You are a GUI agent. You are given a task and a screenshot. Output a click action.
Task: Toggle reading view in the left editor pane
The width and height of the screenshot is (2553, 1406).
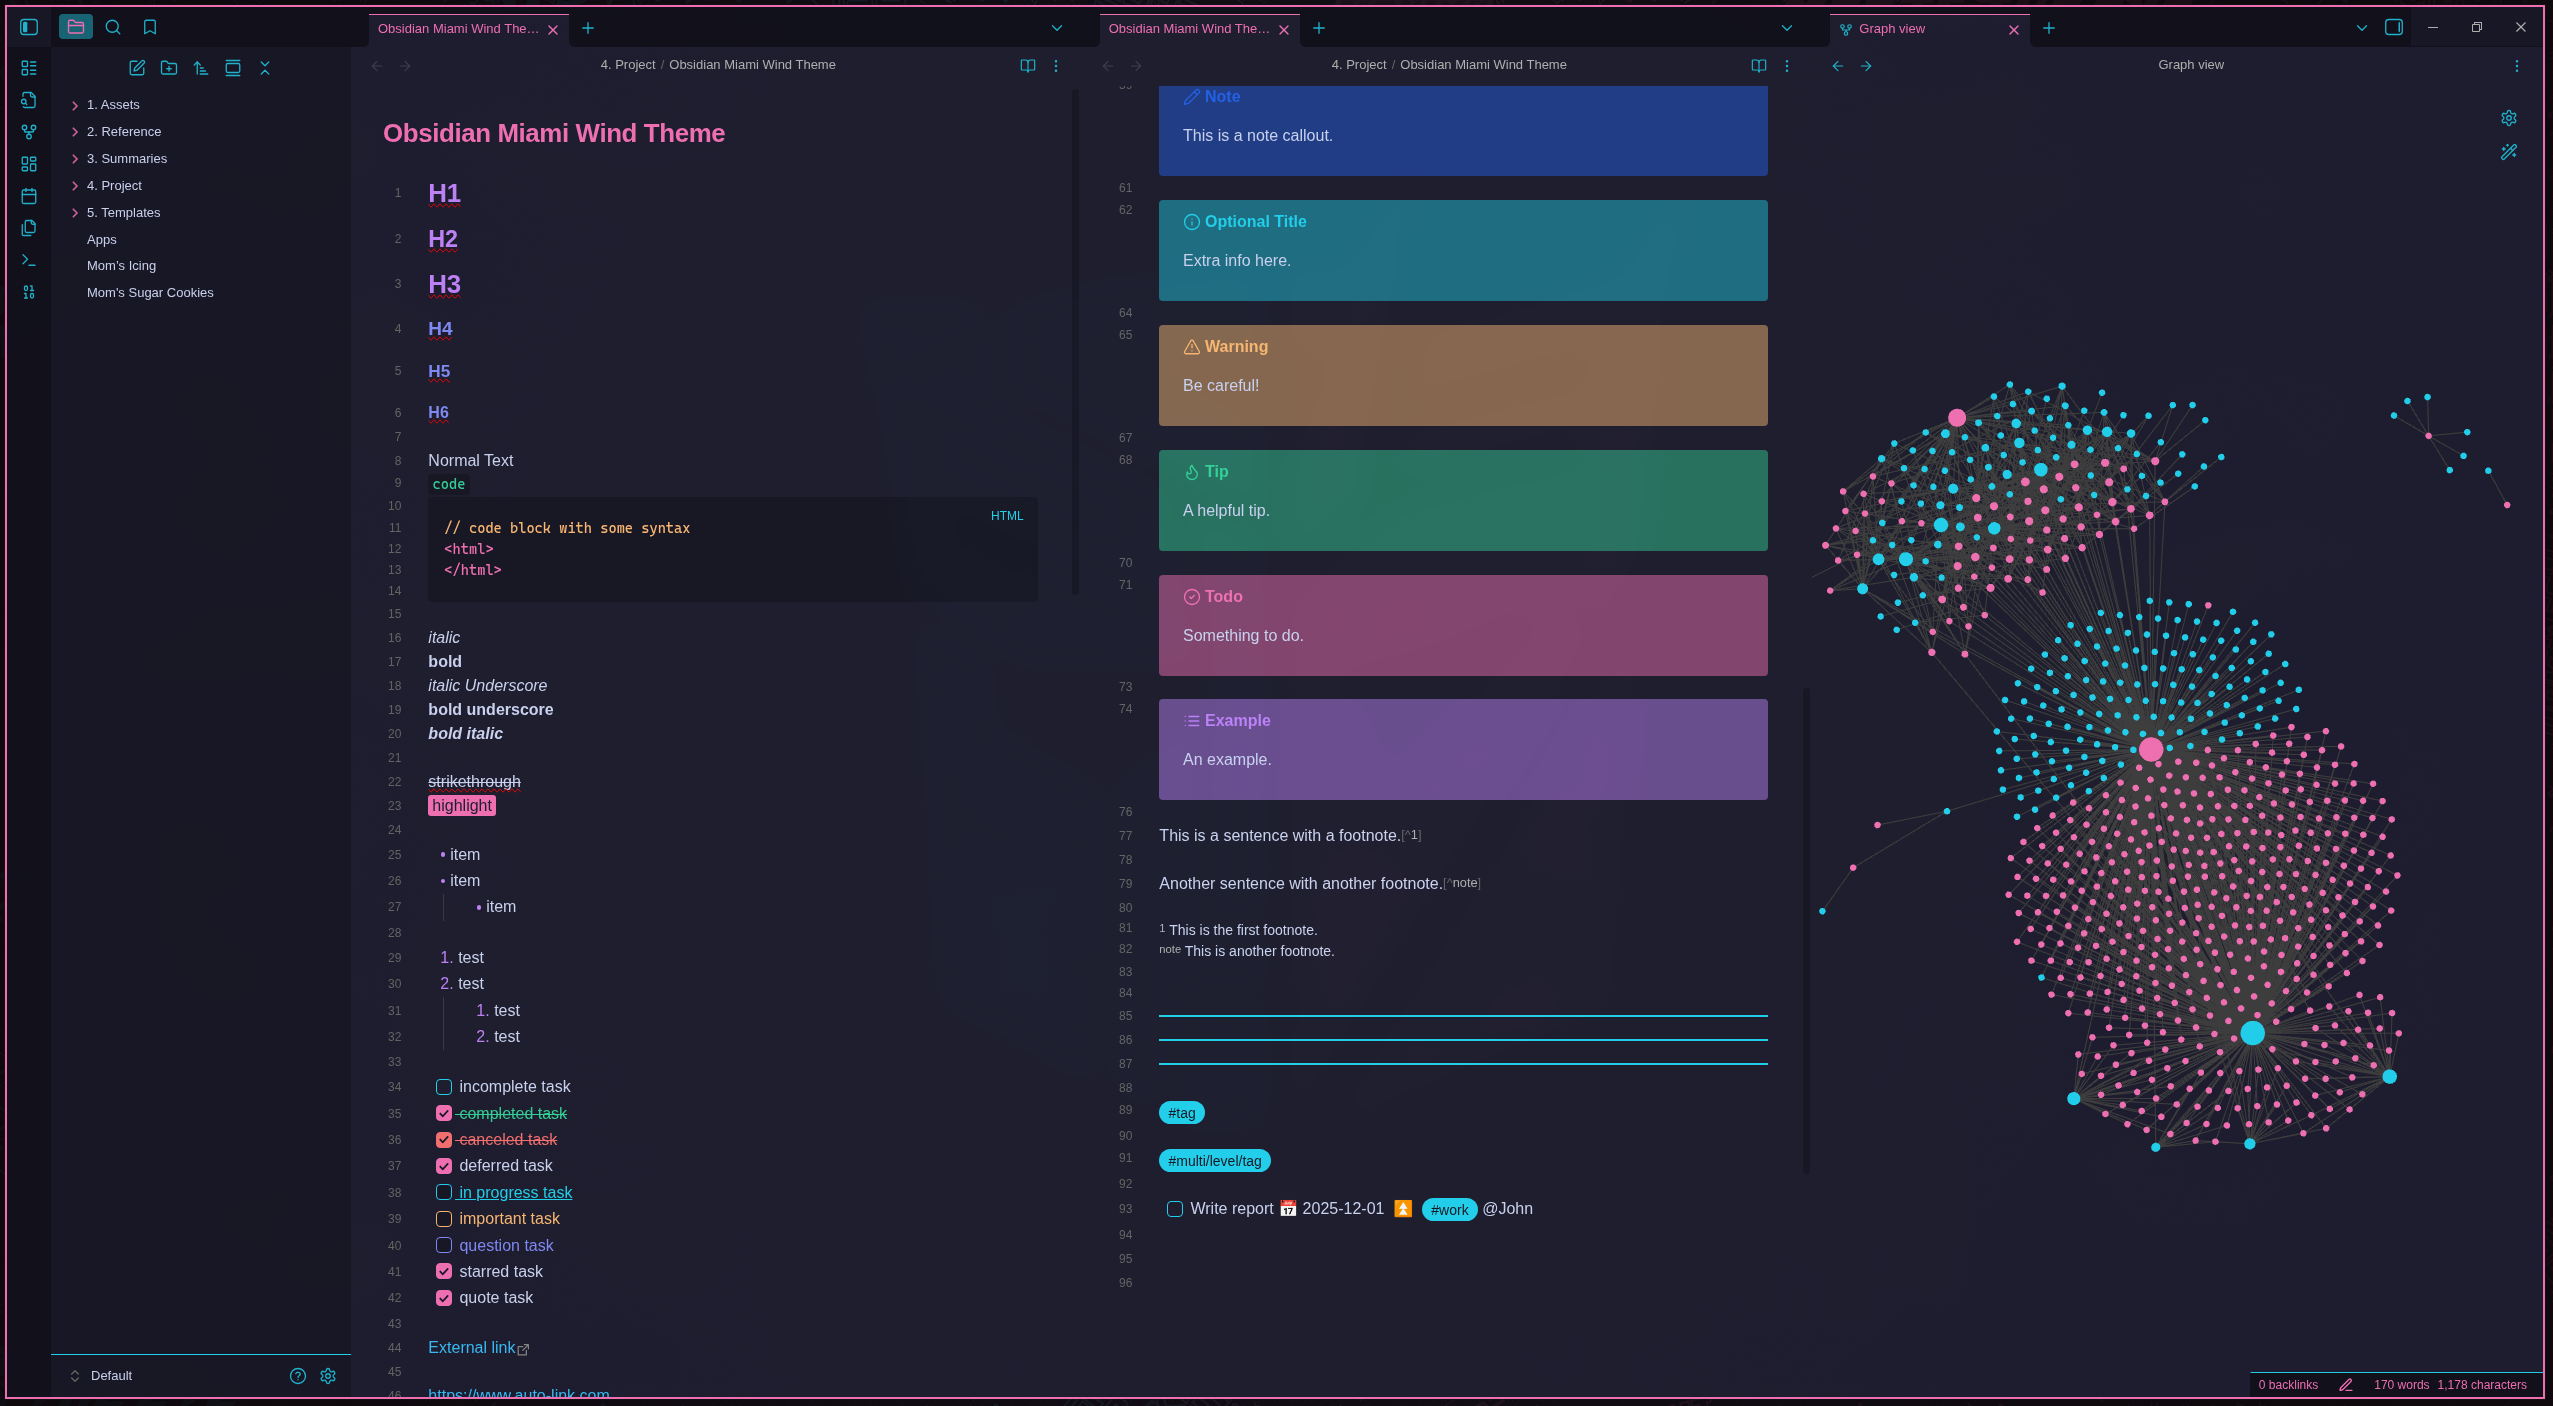click(x=1028, y=66)
